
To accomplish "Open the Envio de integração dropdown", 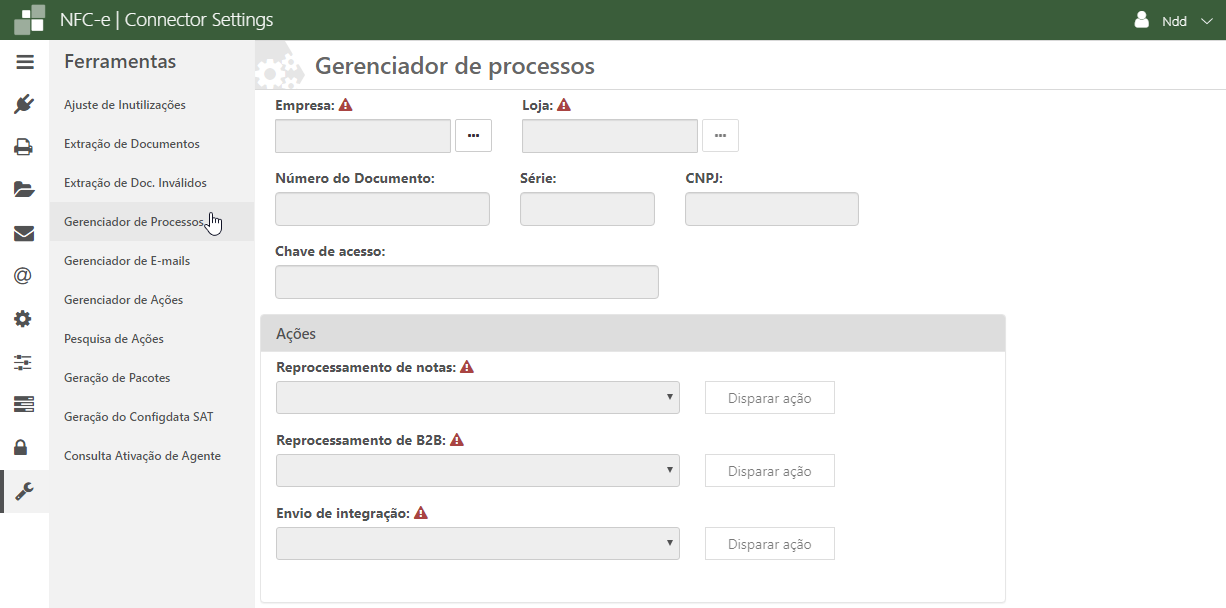I will pyautogui.click(x=477, y=543).
